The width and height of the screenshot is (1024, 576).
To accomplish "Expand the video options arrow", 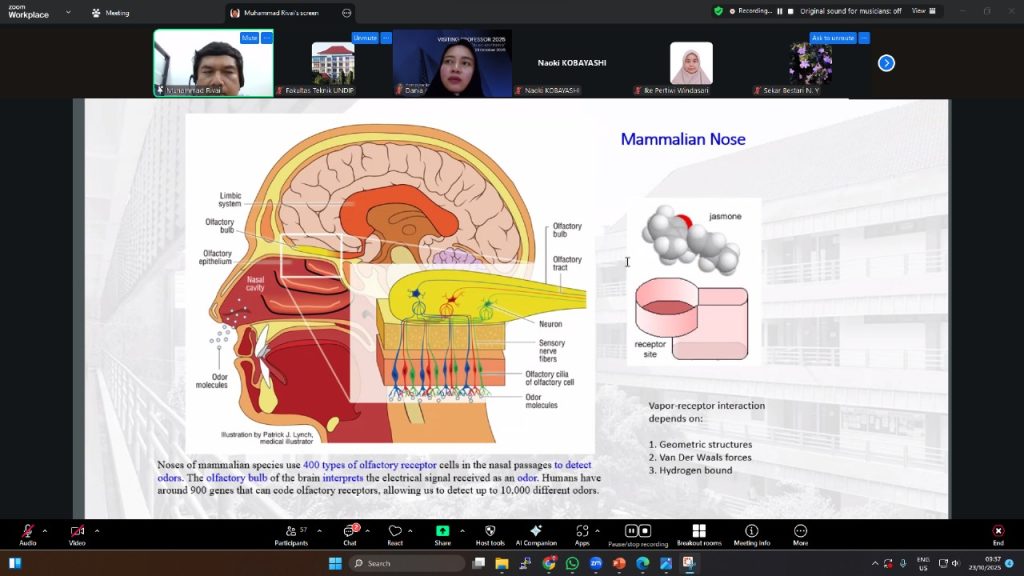I will tap(97, 531).
